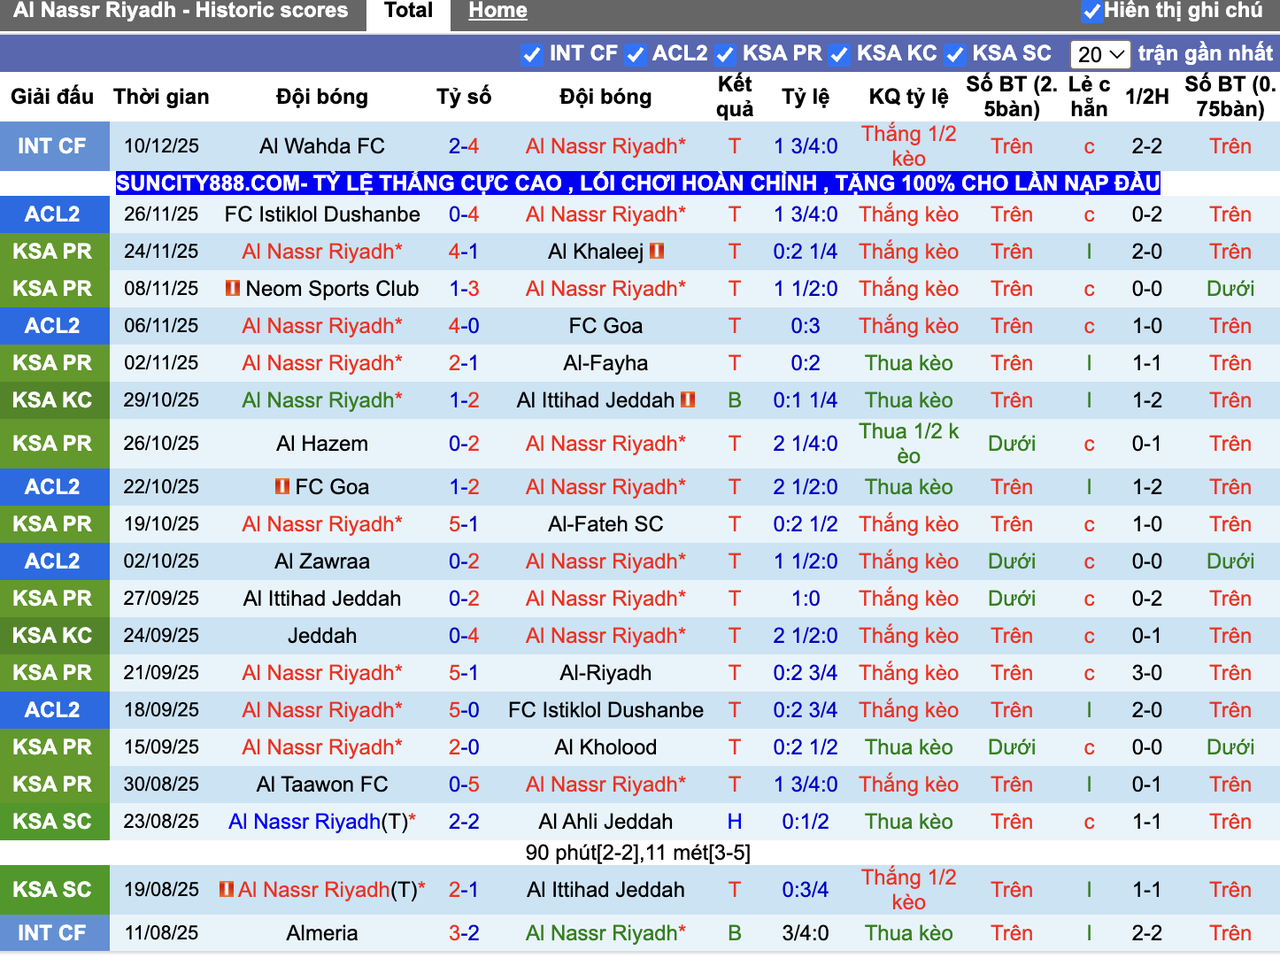
Task: Click the "Thời gian" column header
Action: click(x=161, y=97)
